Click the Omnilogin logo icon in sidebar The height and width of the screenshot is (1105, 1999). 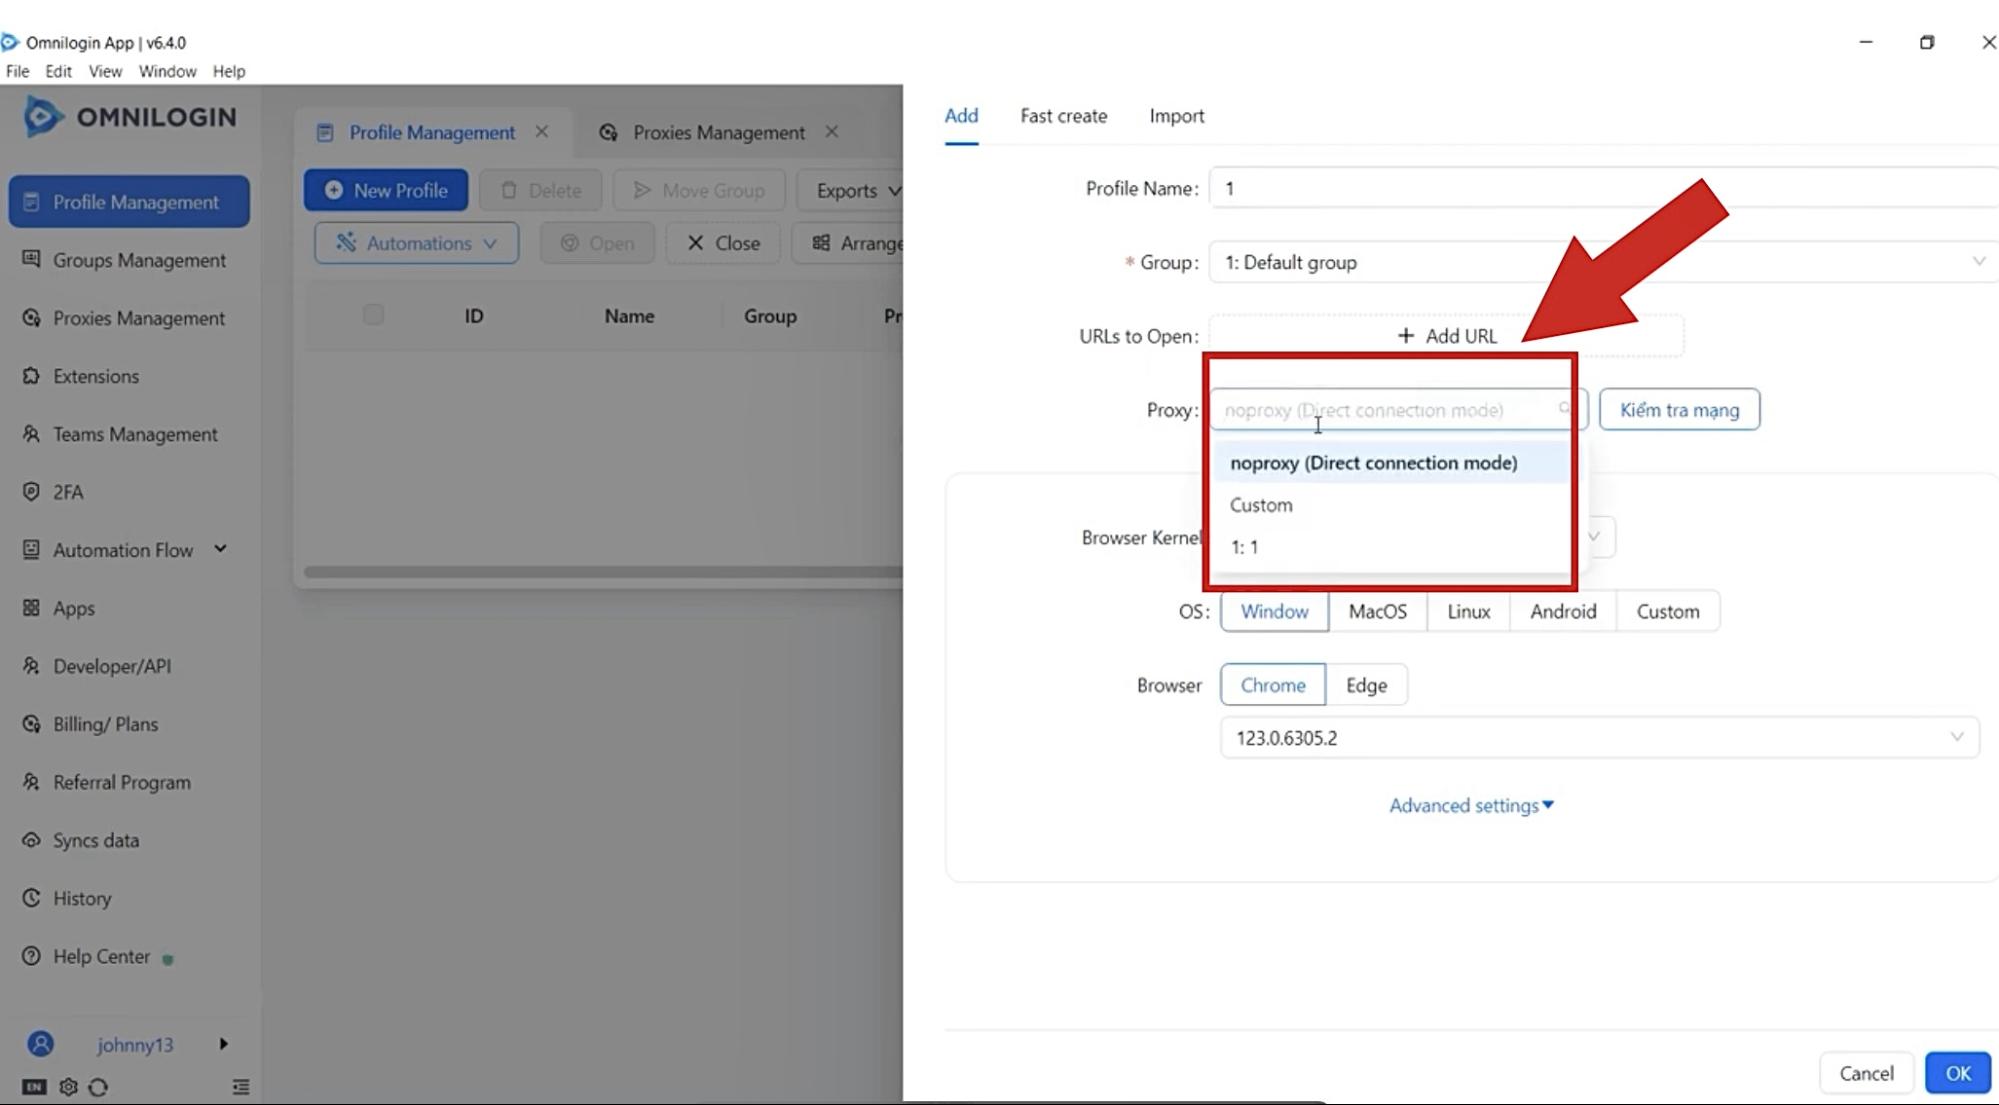point(42,117)
